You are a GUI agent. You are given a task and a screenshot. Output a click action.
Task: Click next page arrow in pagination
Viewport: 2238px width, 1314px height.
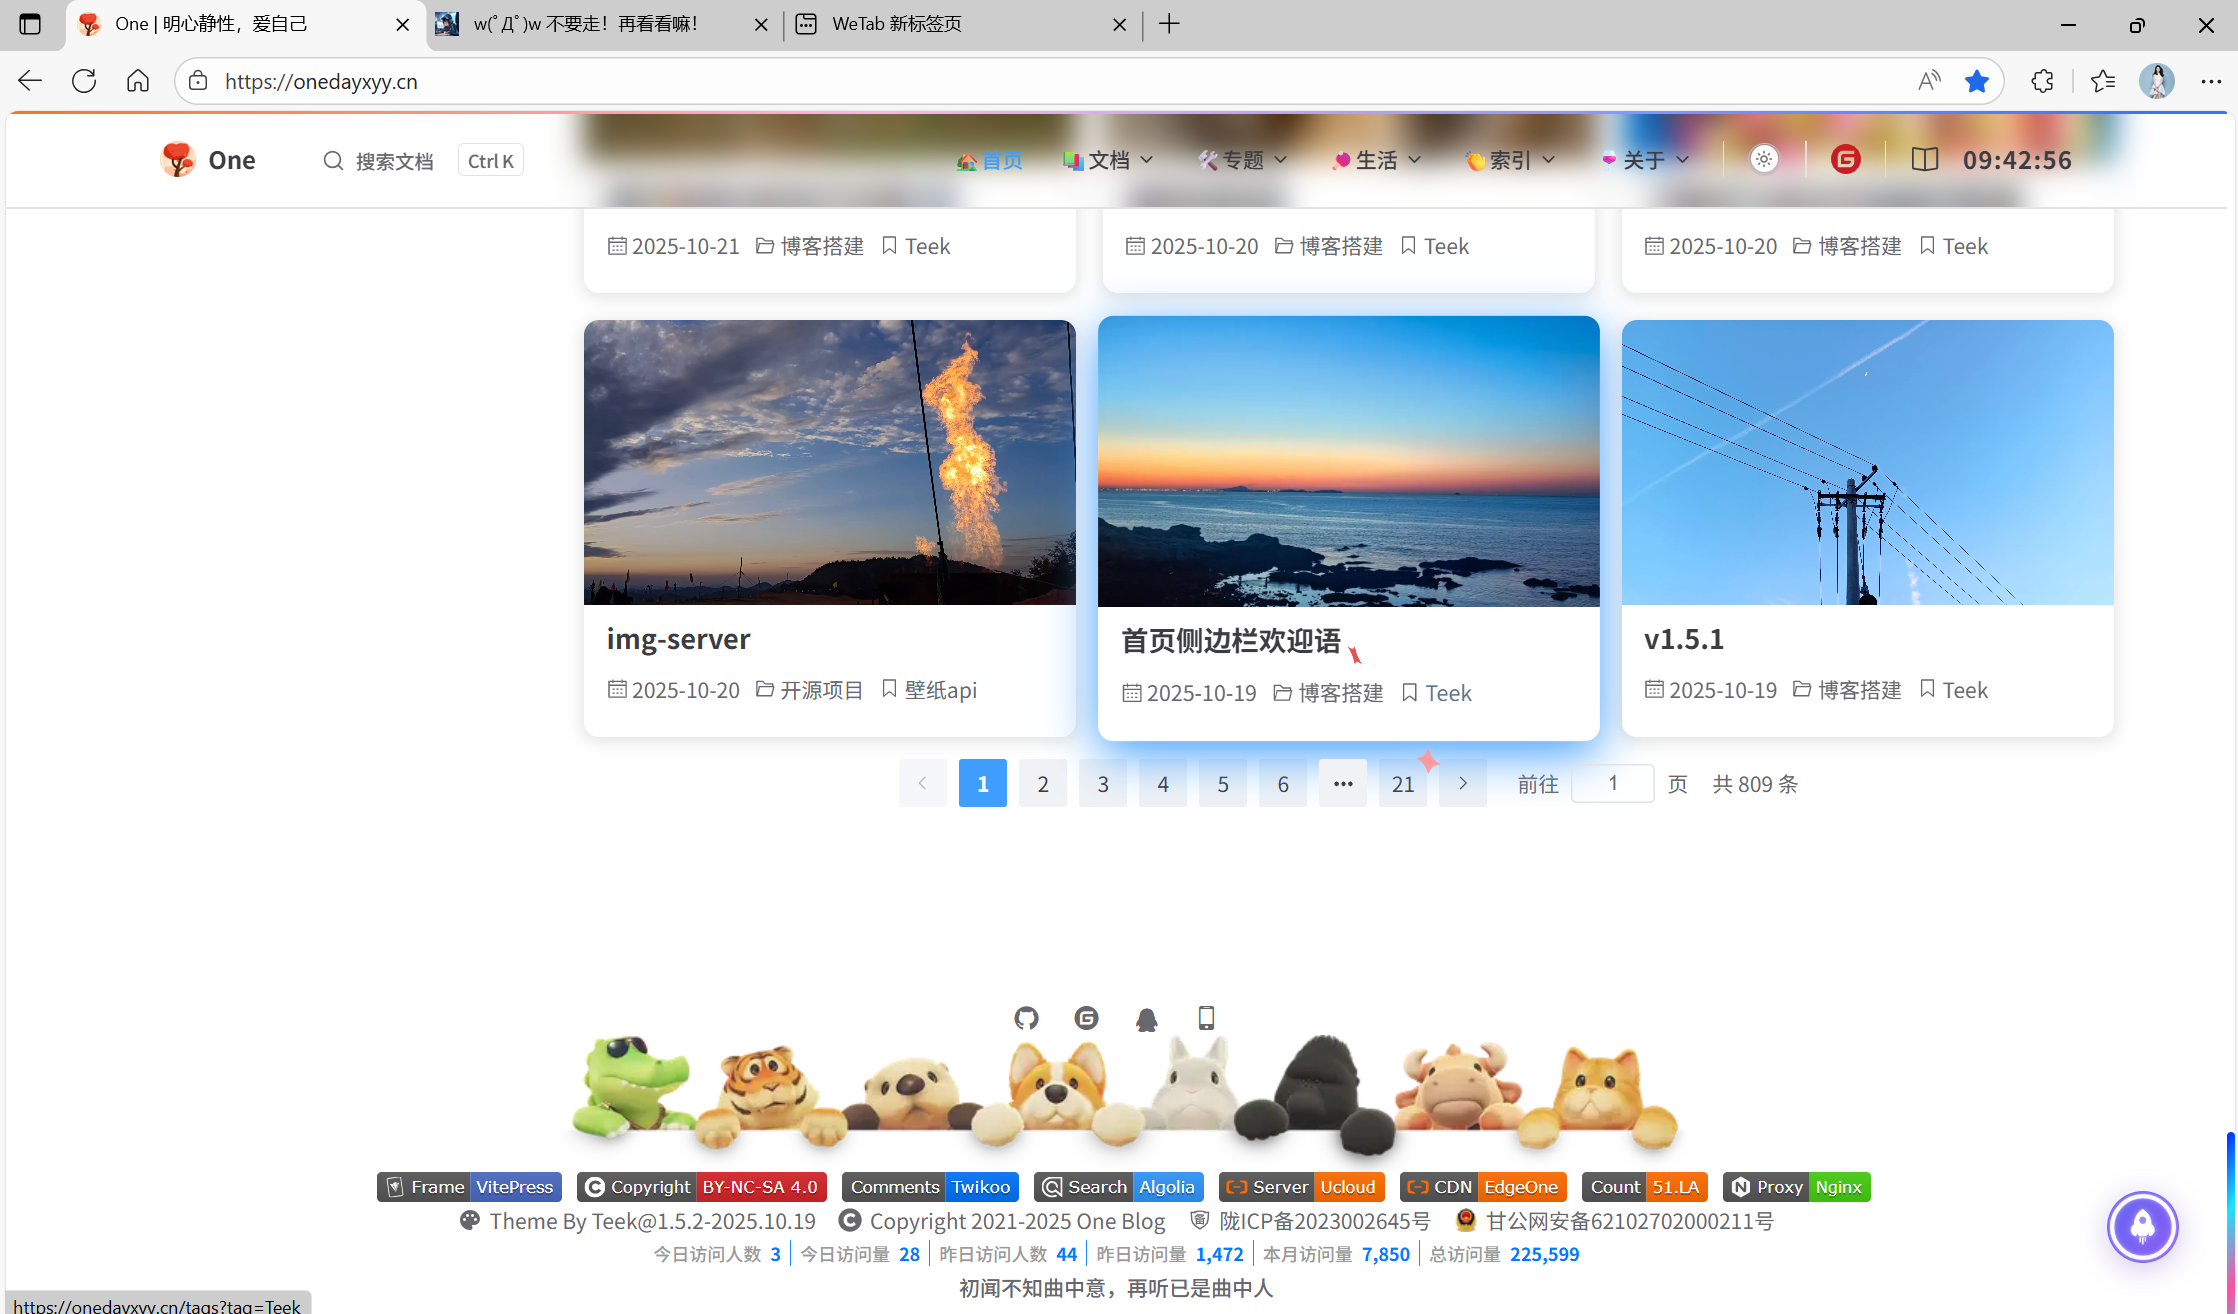point(1462,784)
